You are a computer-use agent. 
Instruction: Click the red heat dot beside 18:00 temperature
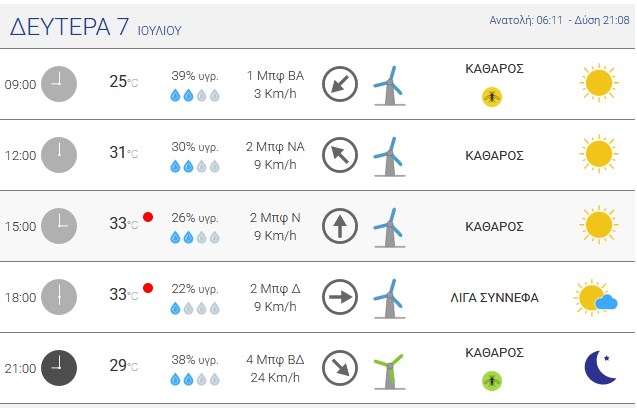(148, 288)
